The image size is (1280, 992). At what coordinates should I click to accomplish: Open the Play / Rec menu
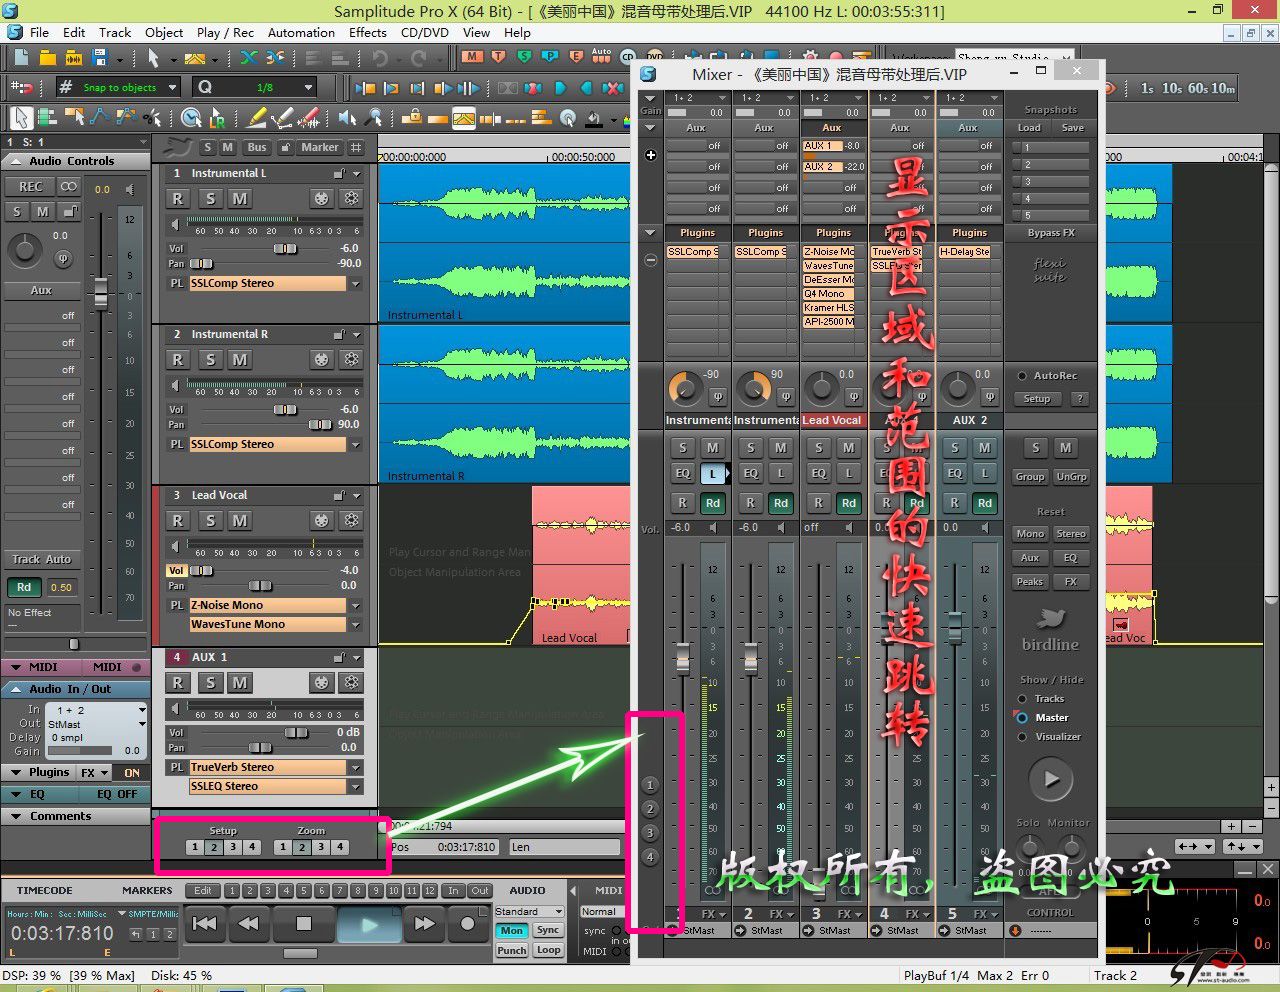[225, 32]
